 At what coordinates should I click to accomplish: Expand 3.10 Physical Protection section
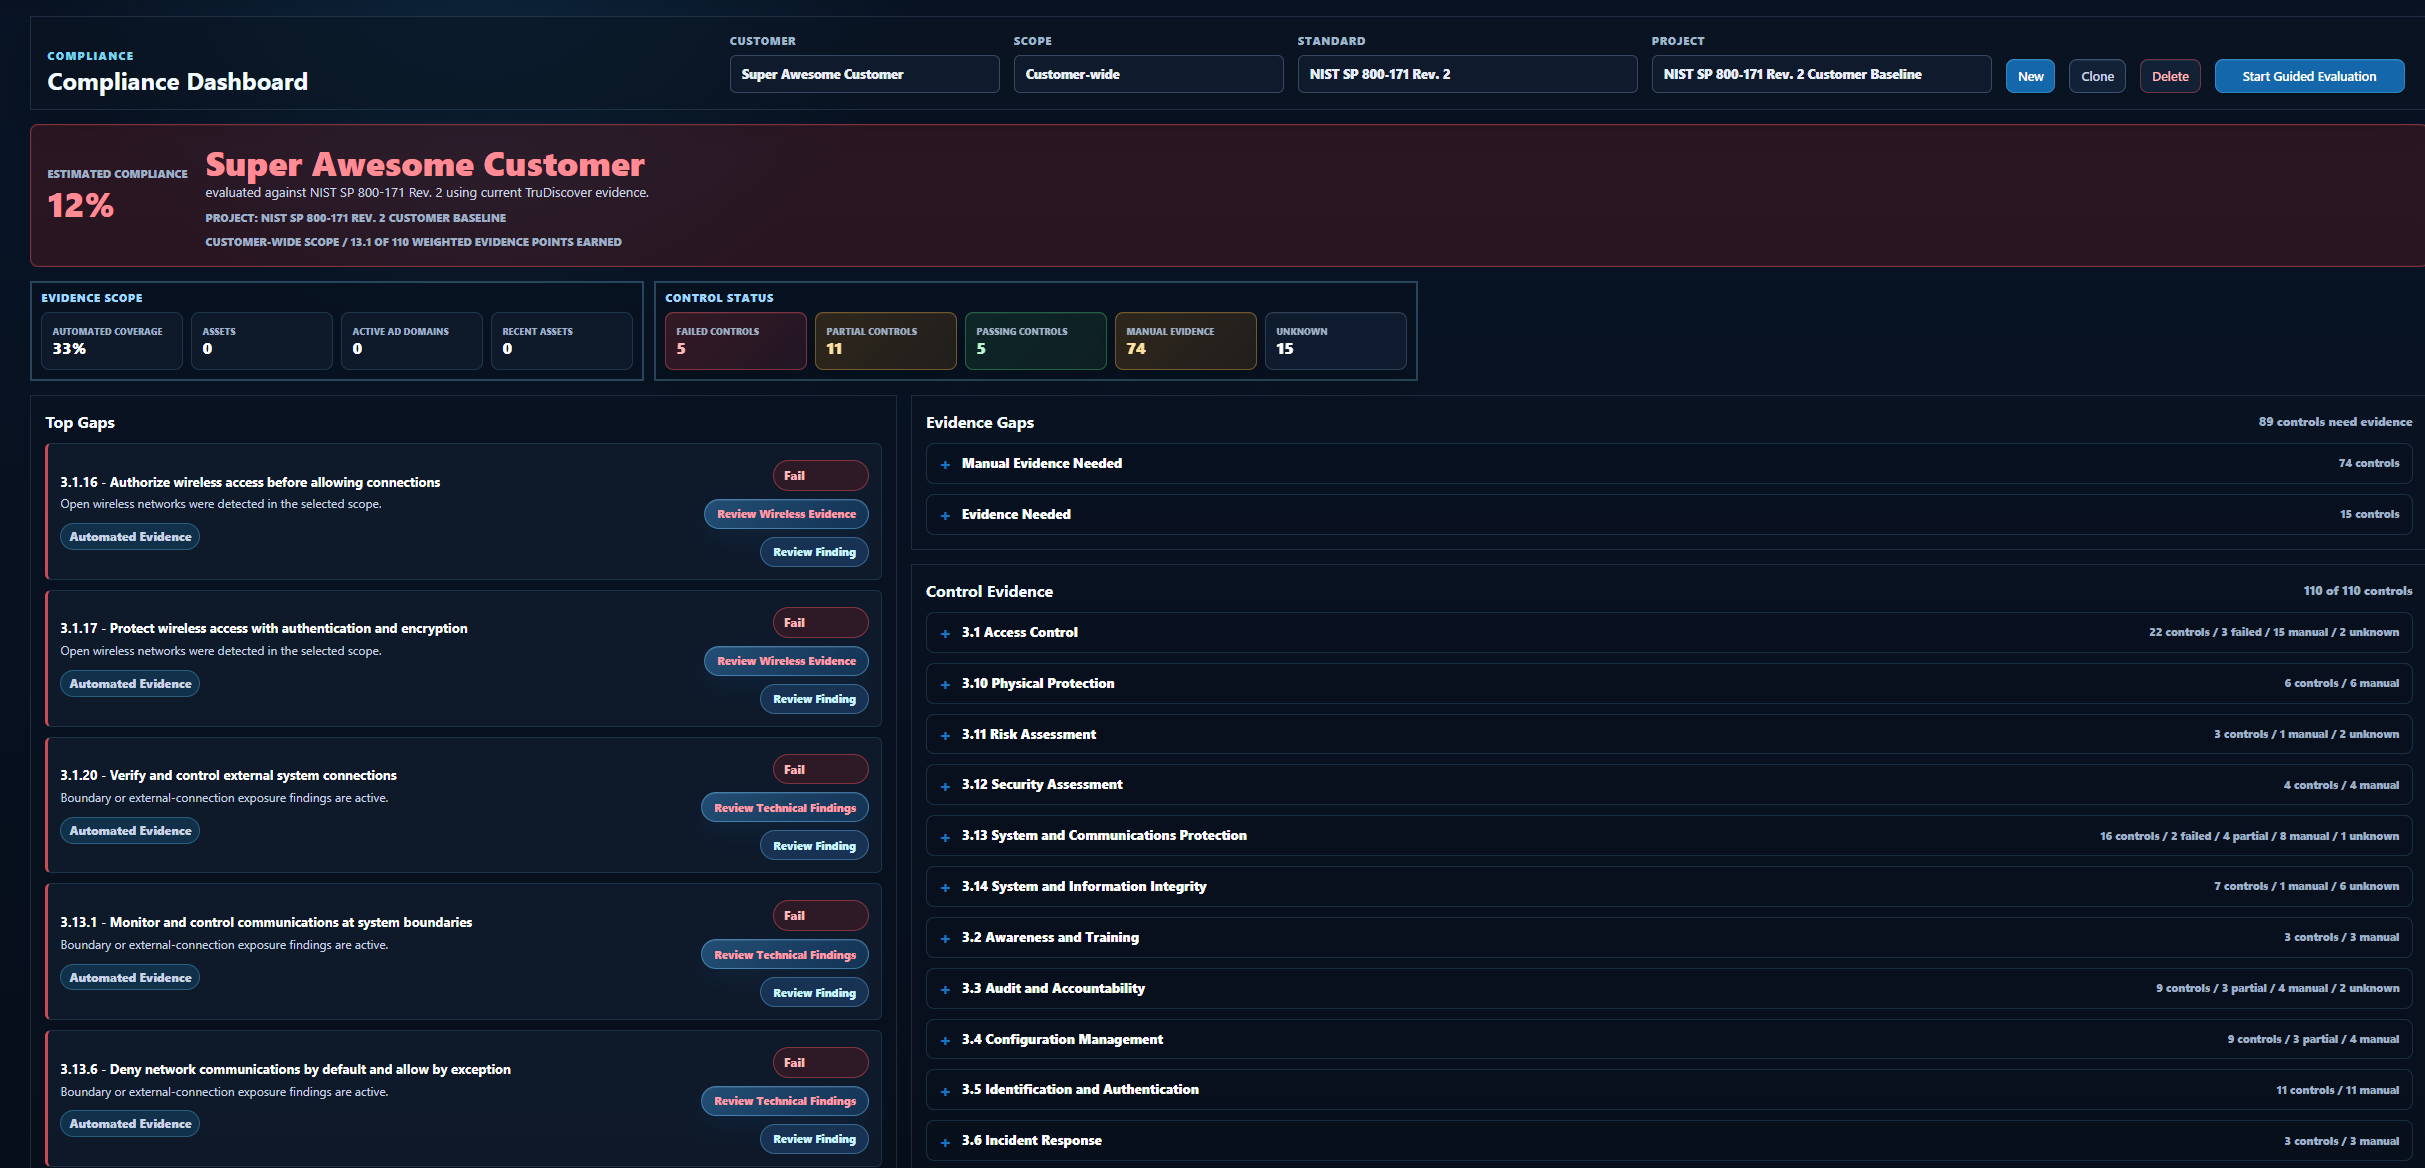click(1669, 683)
